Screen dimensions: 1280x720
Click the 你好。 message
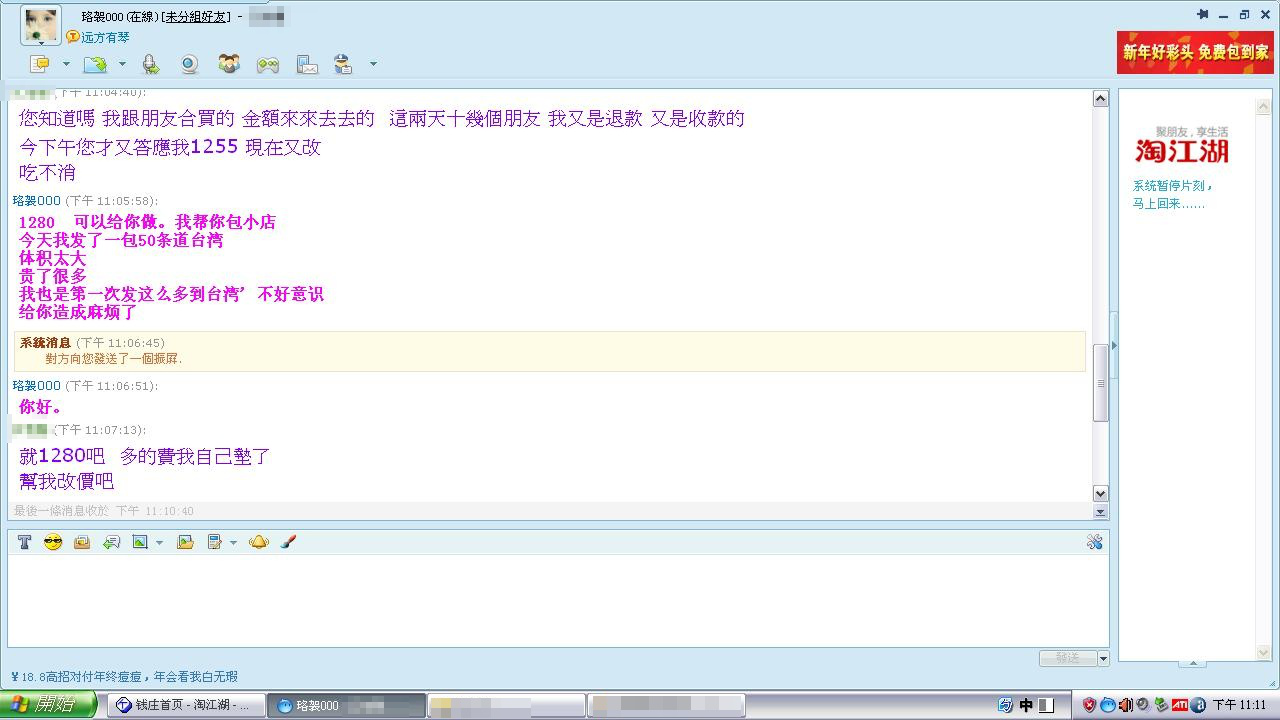(x=42, y=407)
